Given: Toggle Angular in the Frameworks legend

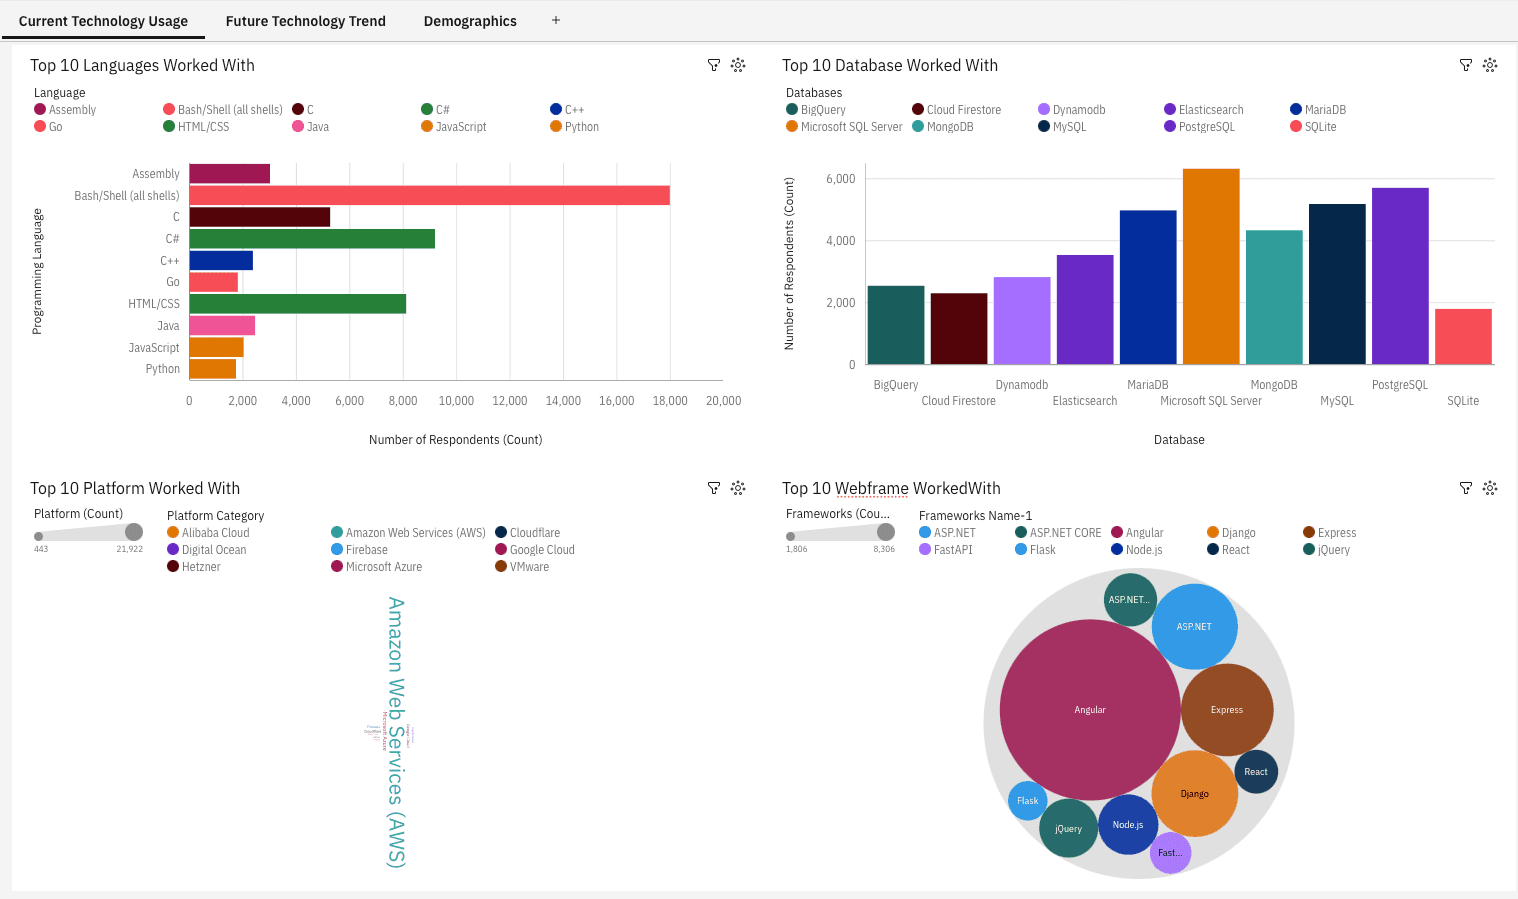Looking at the screenshot, I should (1142, 532).
